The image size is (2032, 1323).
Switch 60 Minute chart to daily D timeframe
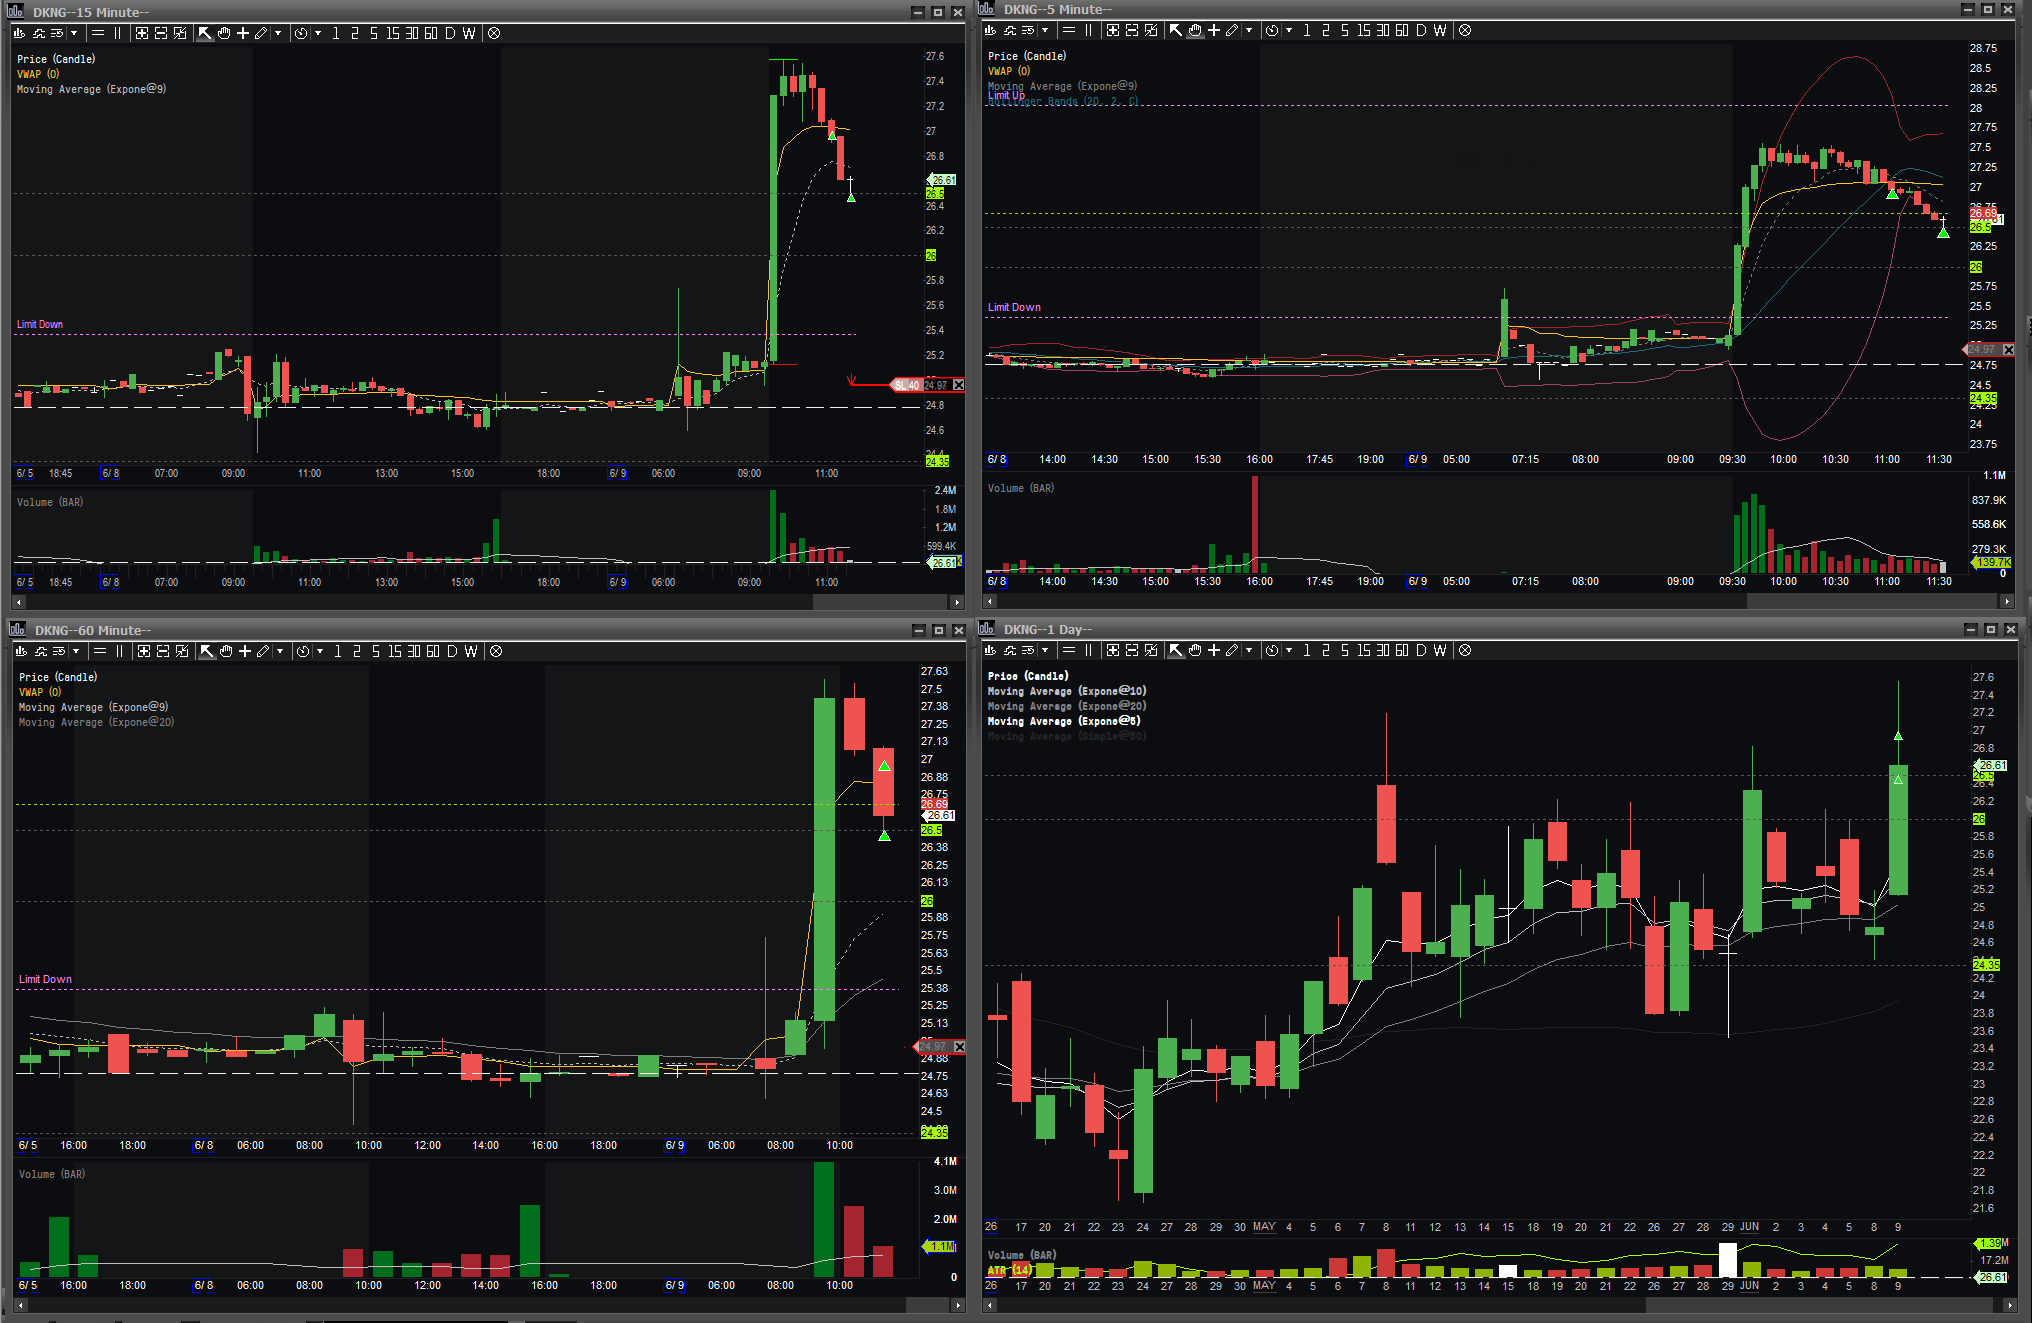(x=452, y=651)
